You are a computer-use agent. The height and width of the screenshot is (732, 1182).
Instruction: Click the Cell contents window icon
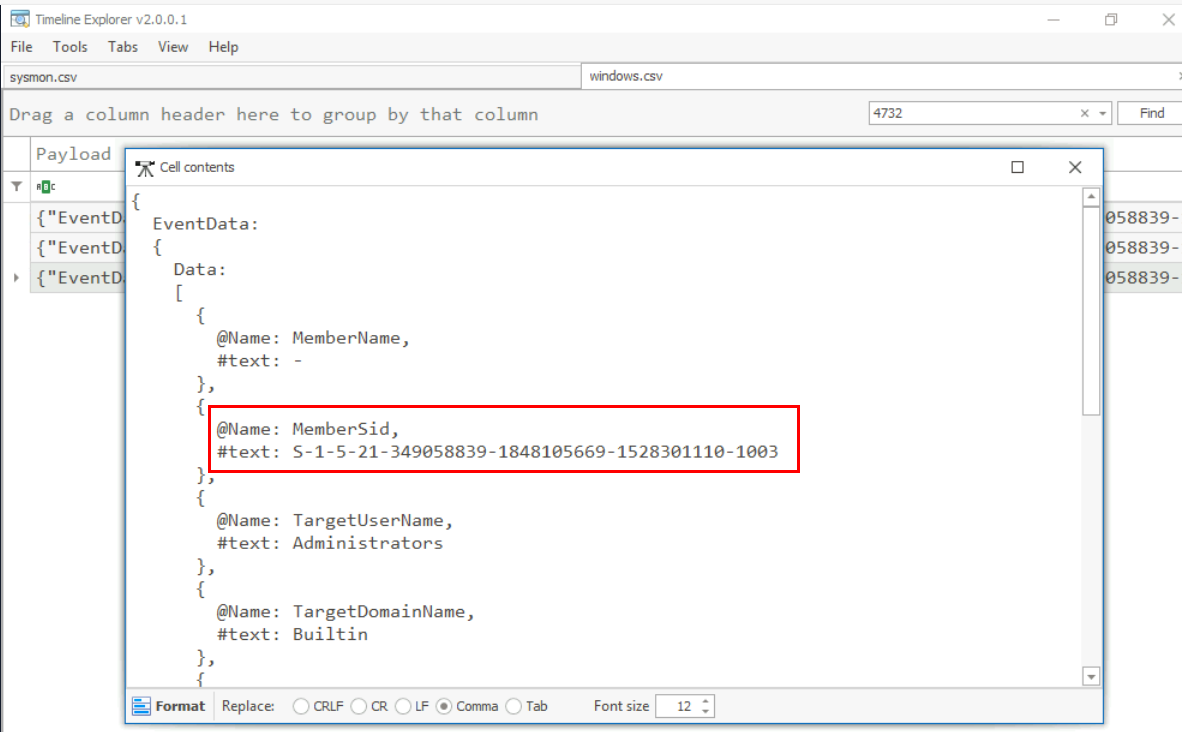tap(145, 168)
